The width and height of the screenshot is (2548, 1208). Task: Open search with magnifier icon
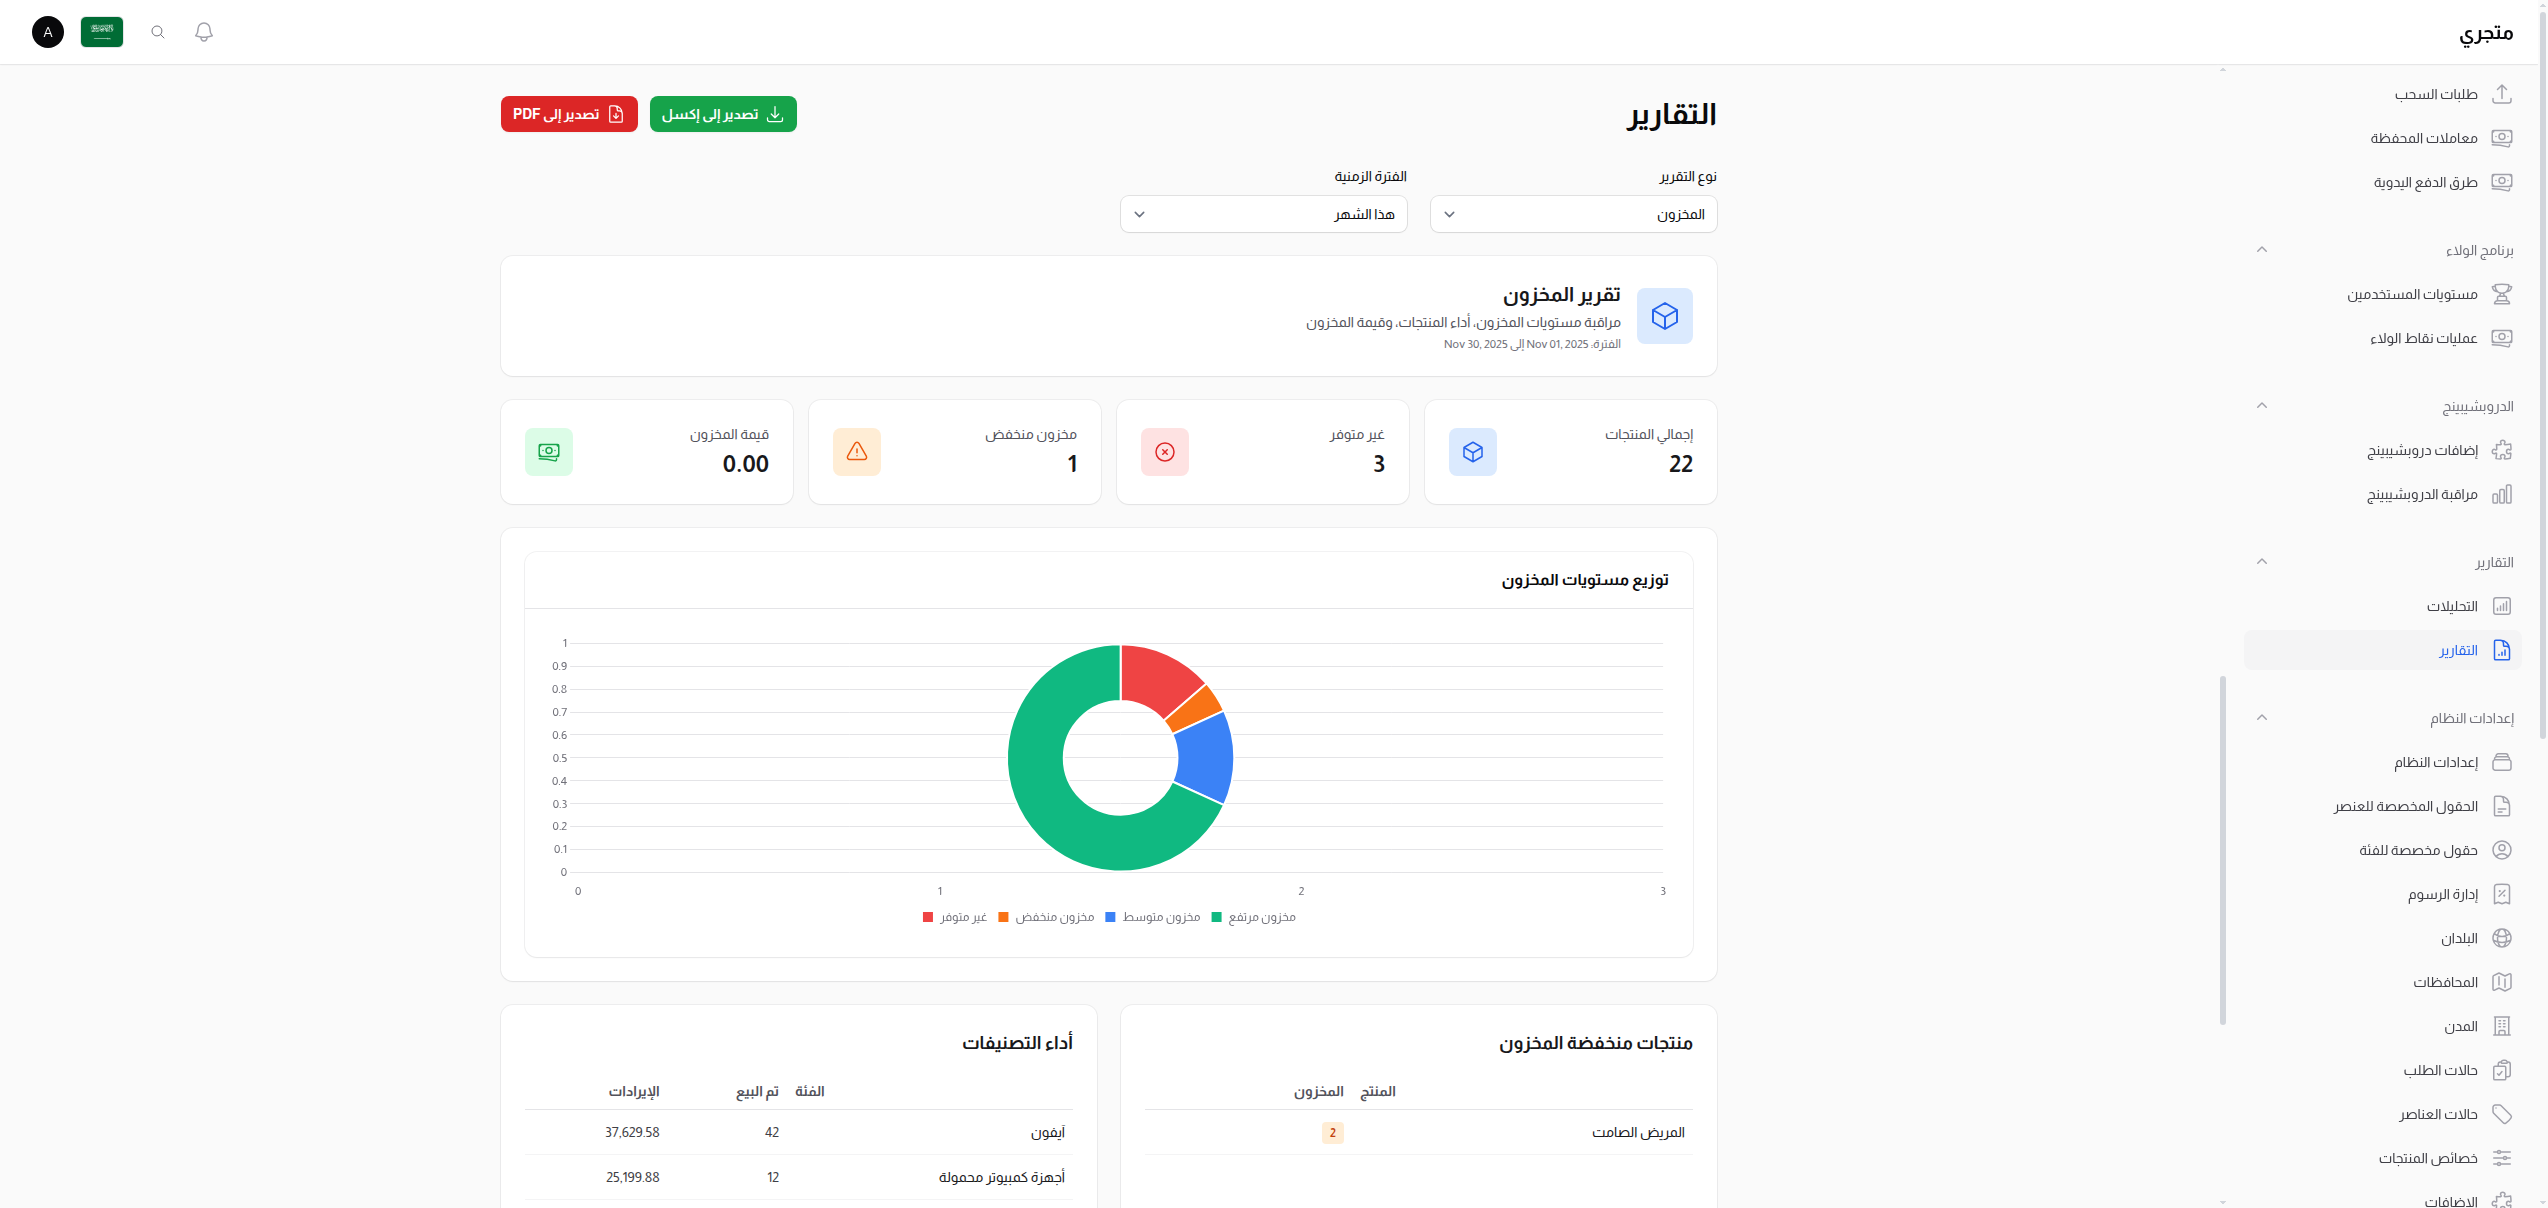pyautogui.click(x=158, y=32)
